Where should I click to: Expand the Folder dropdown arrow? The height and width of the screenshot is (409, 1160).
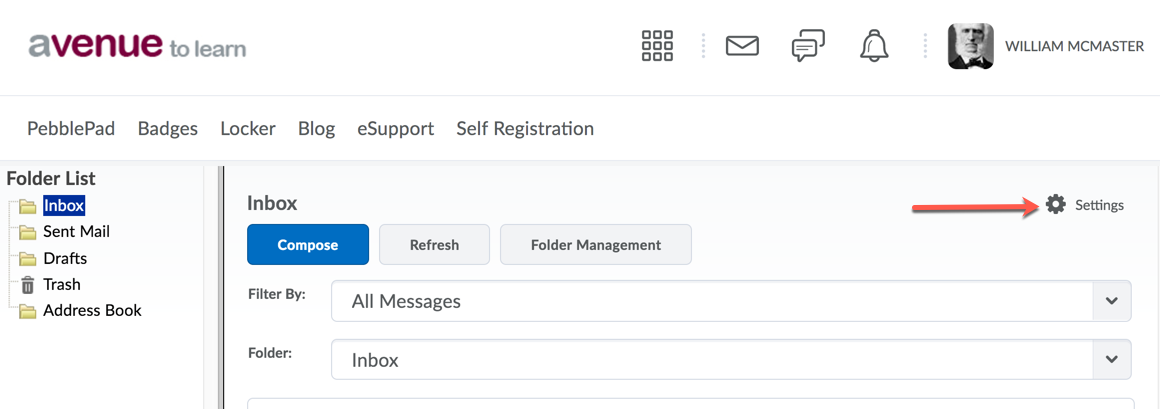tap(1111, 360)
